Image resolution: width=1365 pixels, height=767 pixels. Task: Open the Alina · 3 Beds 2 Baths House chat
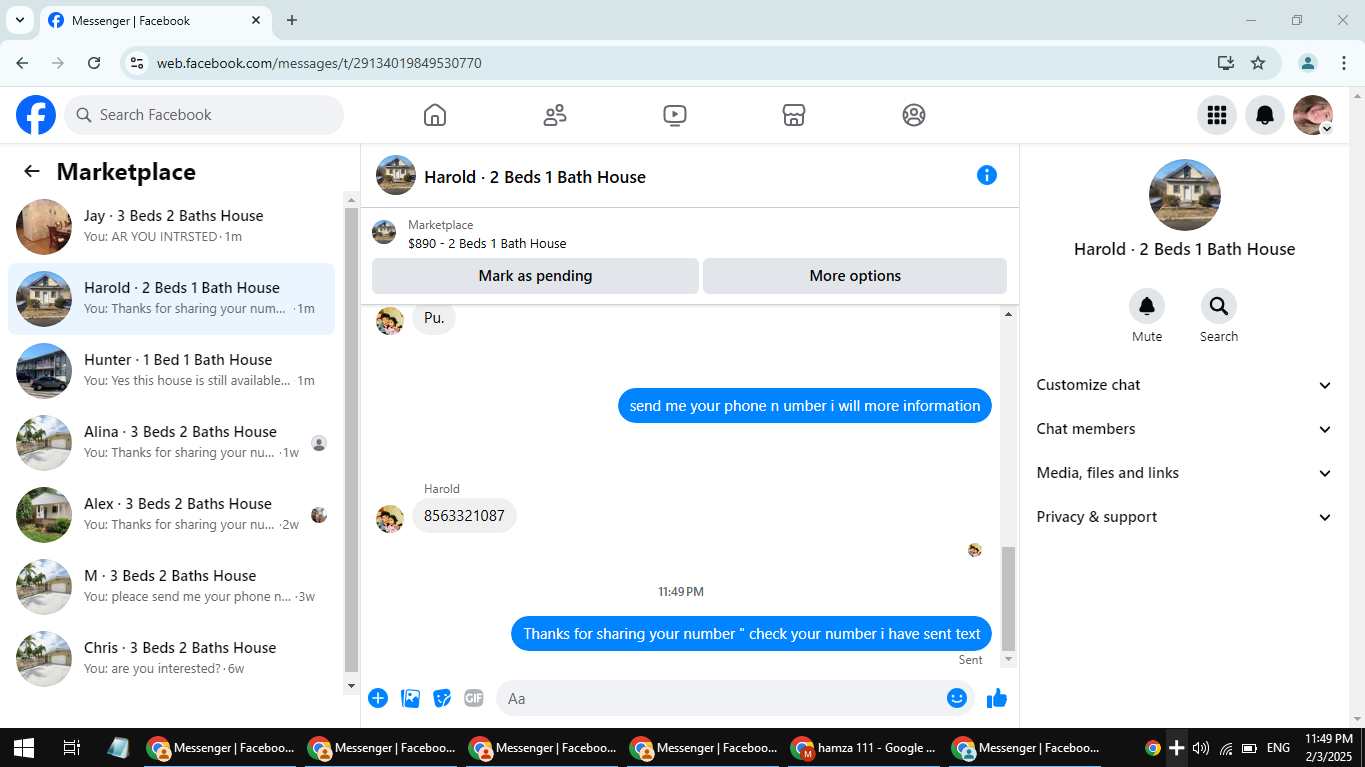(x=172, y=443)
